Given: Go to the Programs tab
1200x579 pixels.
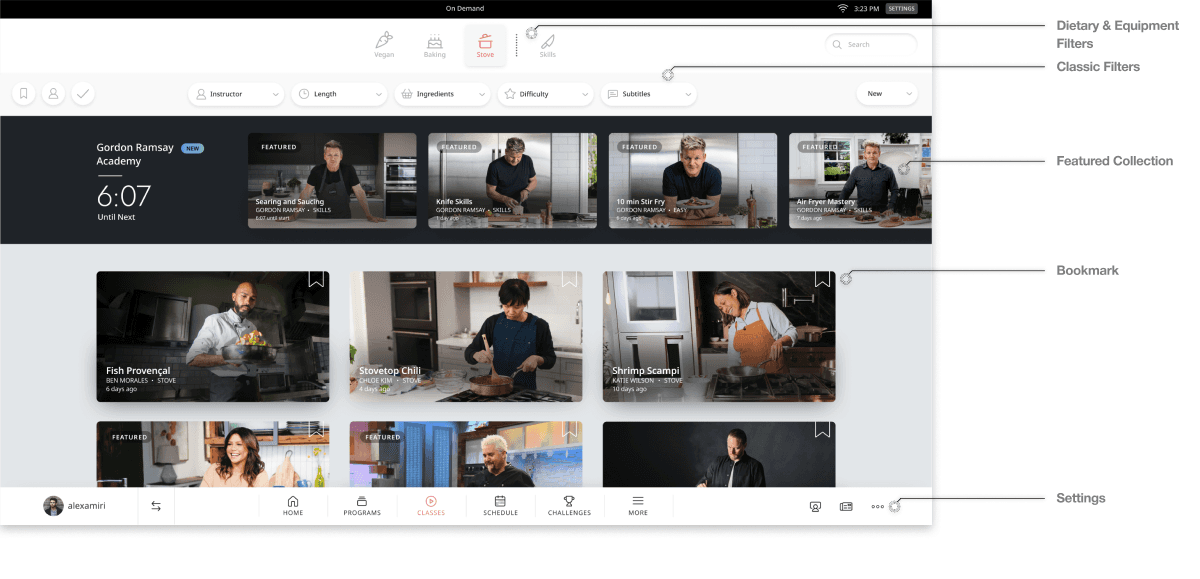Looking at the screenshot, I should [x=362, y=506].
